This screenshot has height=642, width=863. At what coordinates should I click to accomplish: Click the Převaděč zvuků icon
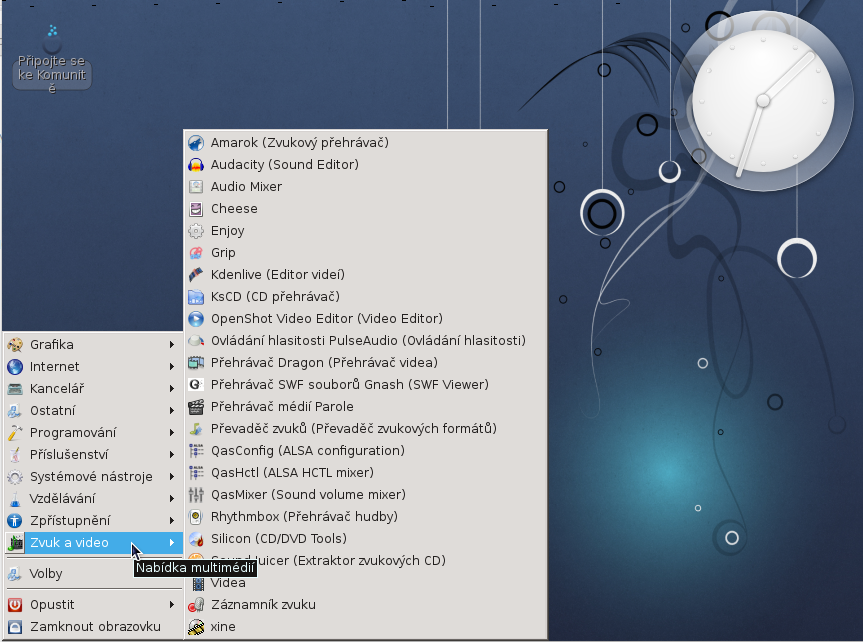point(196,429)
